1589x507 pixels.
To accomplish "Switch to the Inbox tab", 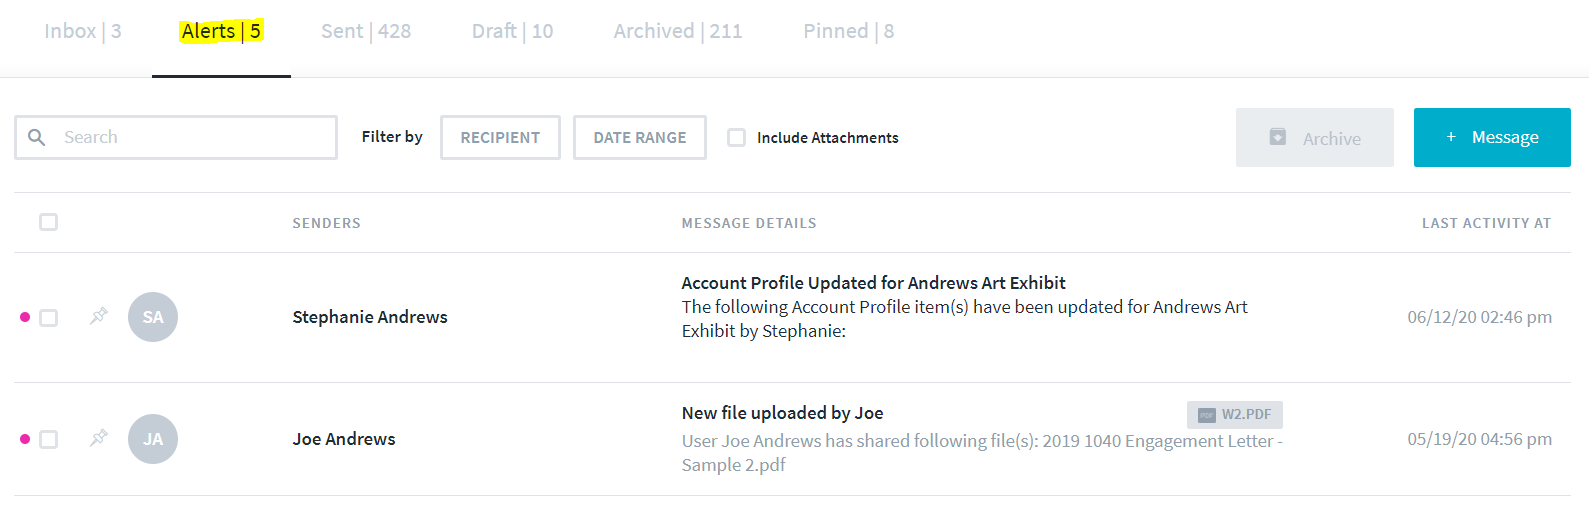I will tap(83, 32).
